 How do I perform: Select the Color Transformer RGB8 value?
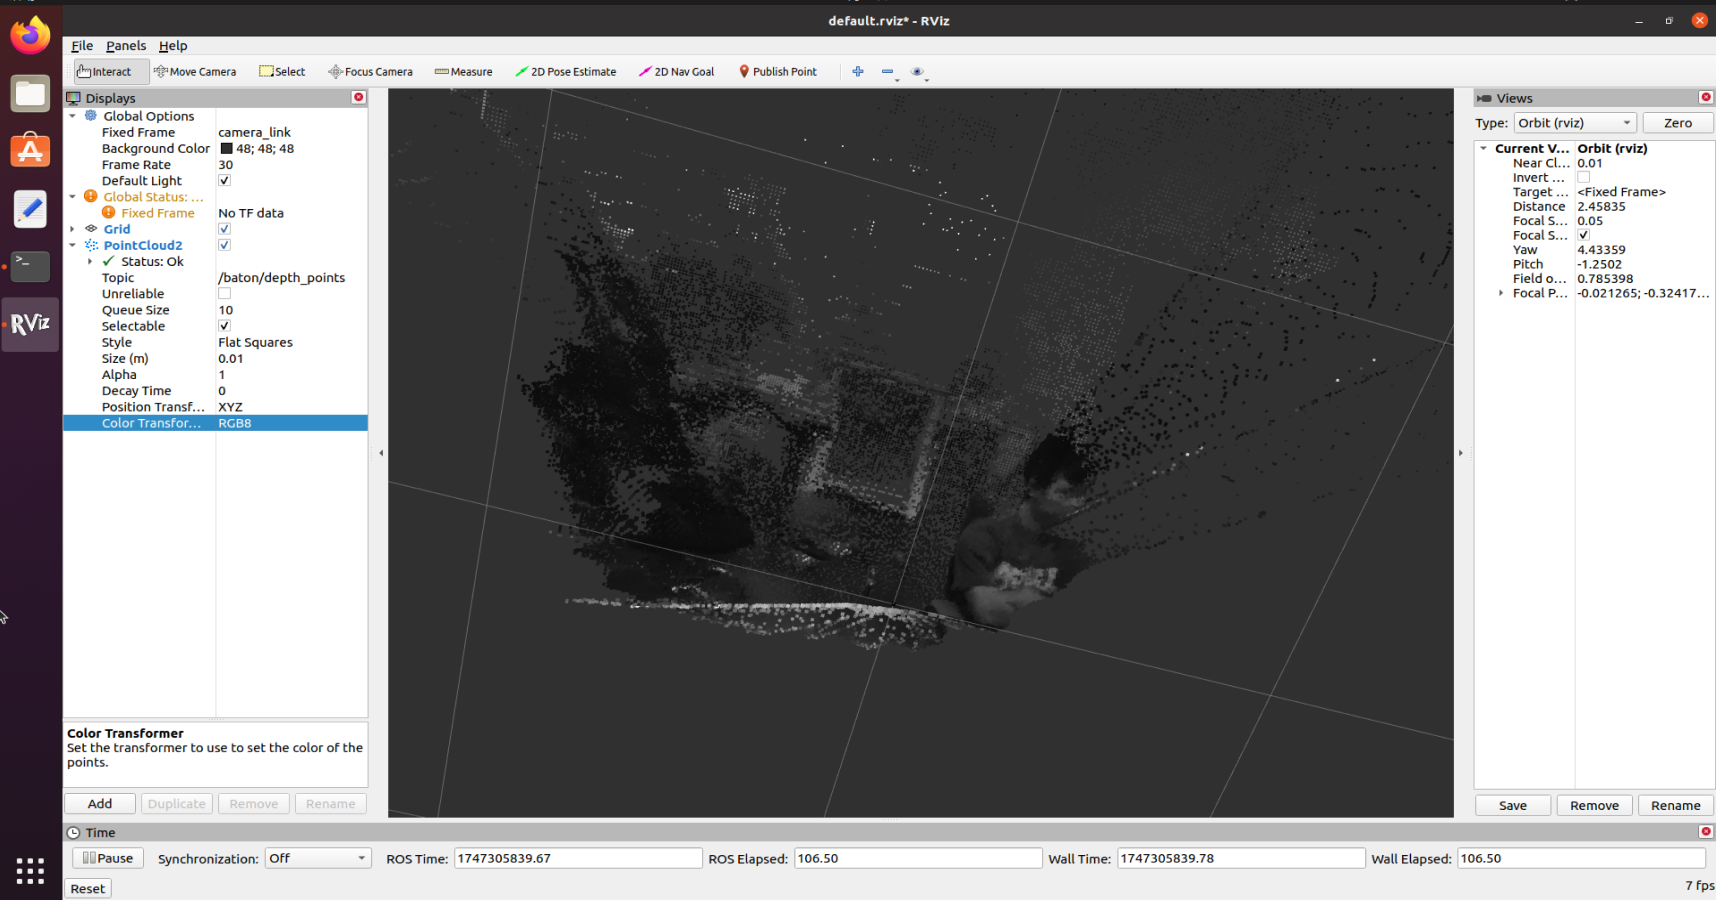click(235, 423)
